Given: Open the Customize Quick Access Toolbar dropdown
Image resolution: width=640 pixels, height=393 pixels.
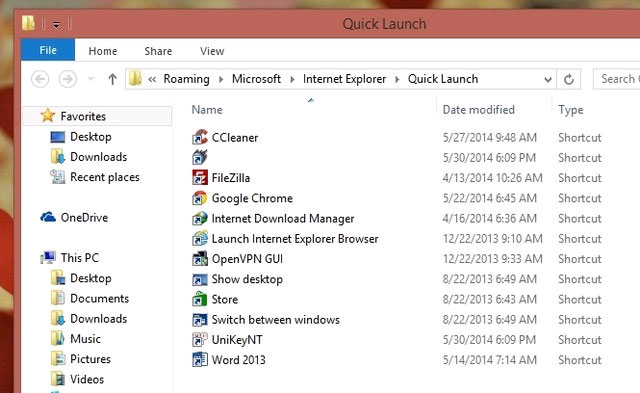Looking at the screenshot, I should pos(56,25).
